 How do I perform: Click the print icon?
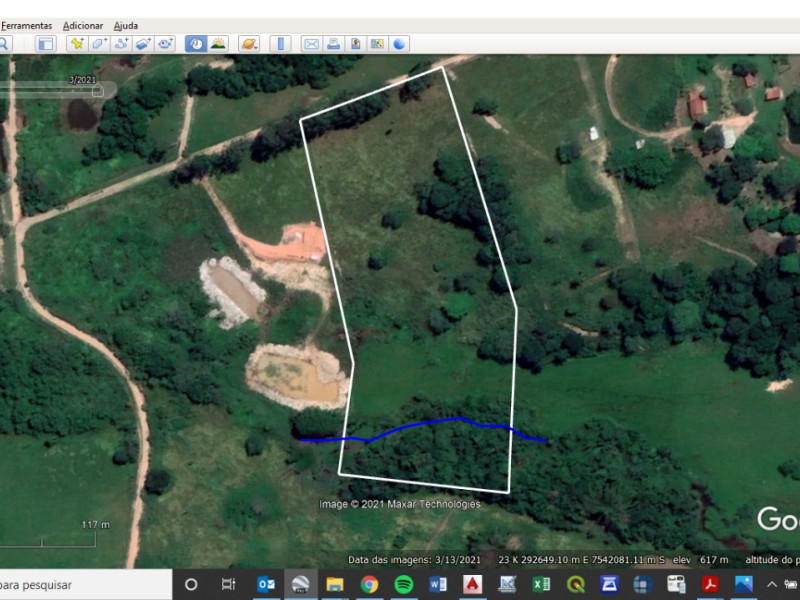(334, 44)
